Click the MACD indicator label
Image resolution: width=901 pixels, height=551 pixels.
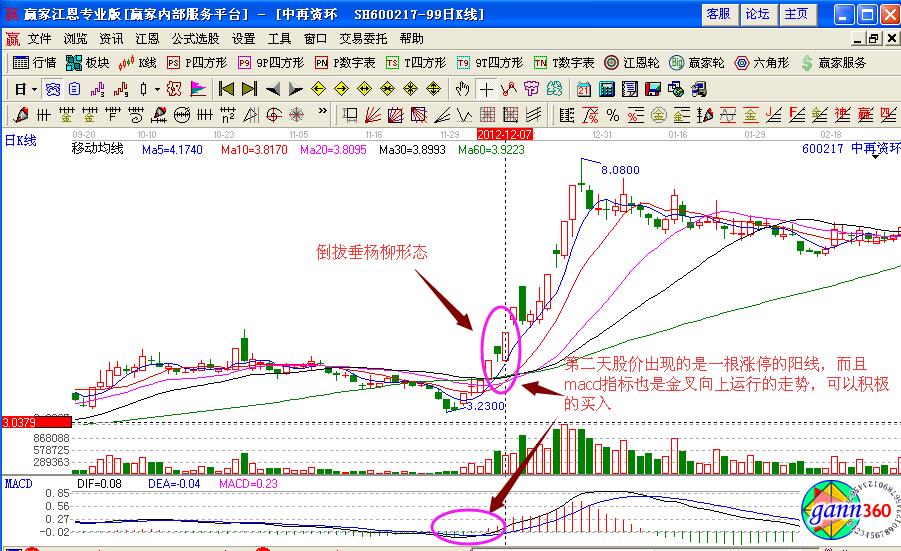tap(18, 483)
